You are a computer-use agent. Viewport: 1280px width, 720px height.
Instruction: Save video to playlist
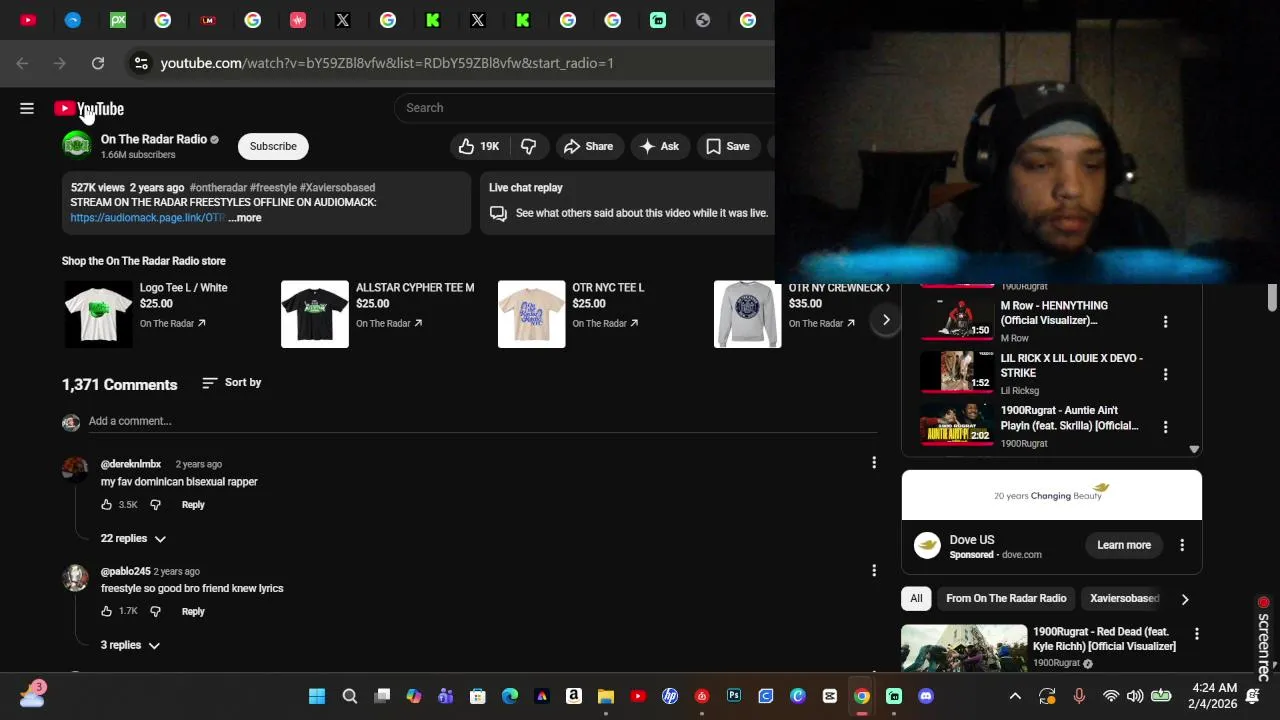[x=727, y=146]
